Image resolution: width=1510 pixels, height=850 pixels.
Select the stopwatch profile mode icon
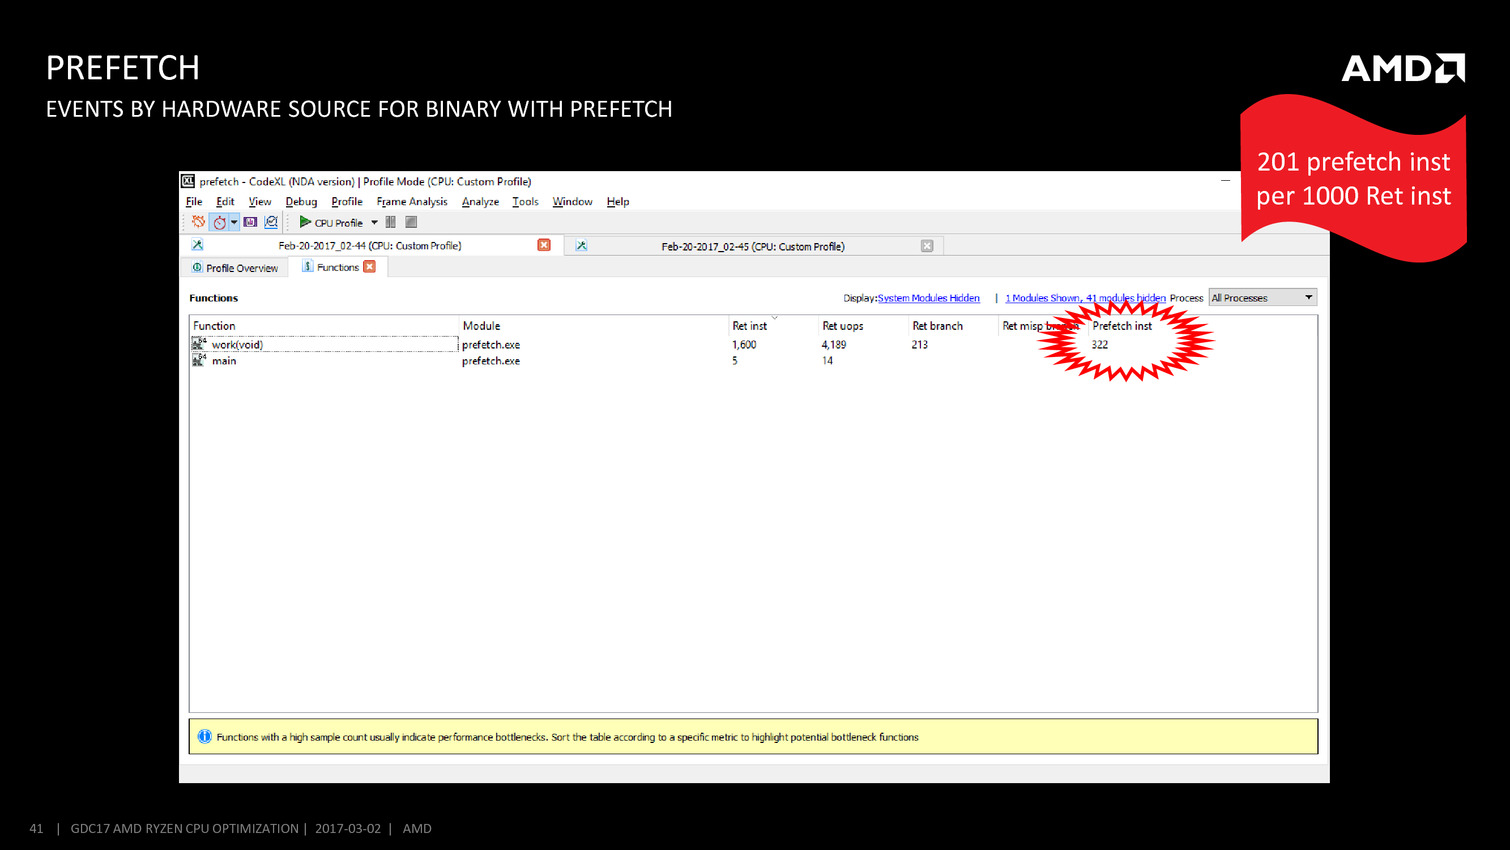click(x=219, y=222)
